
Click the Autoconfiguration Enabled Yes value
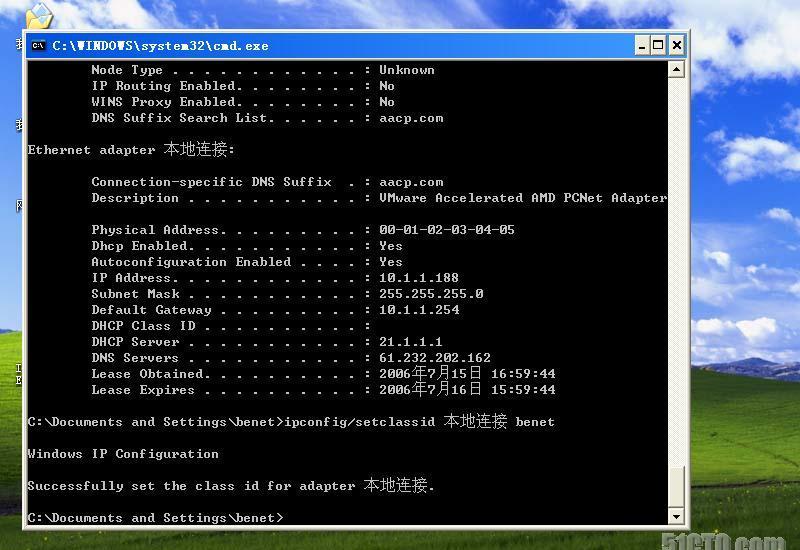coord(390,262)
